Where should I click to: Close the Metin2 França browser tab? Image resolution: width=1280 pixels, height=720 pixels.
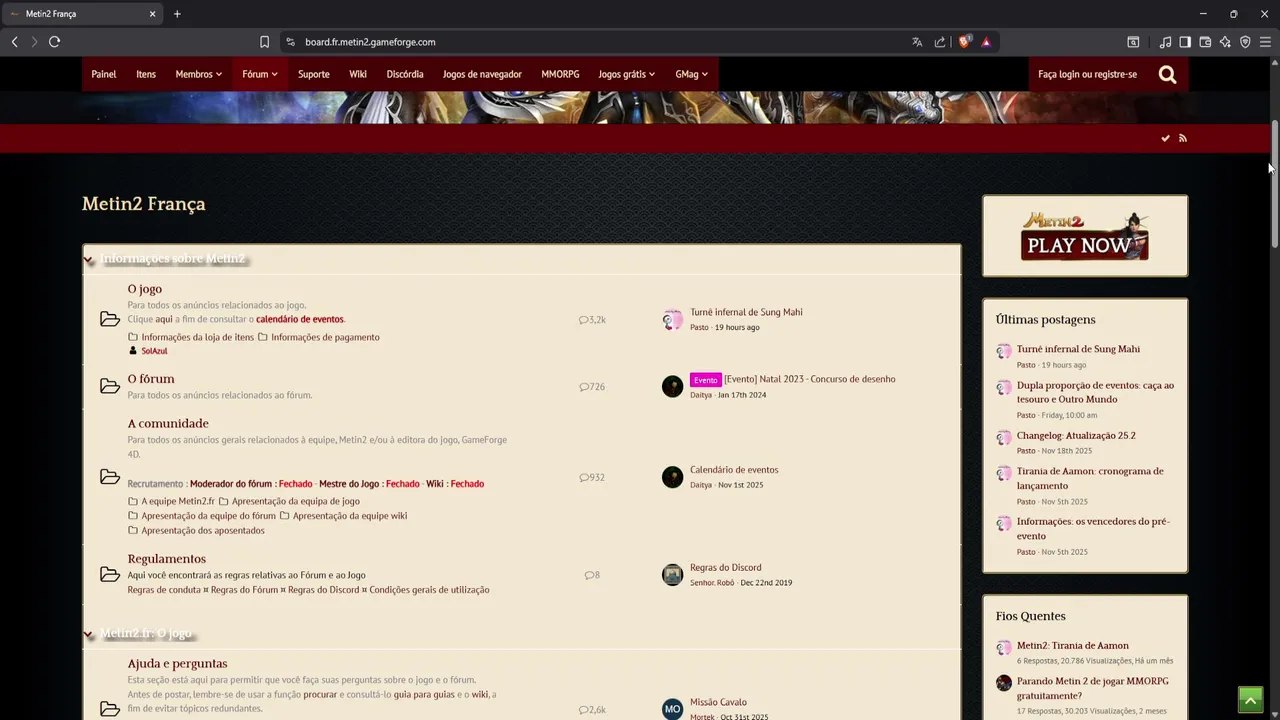click(152, 14)
